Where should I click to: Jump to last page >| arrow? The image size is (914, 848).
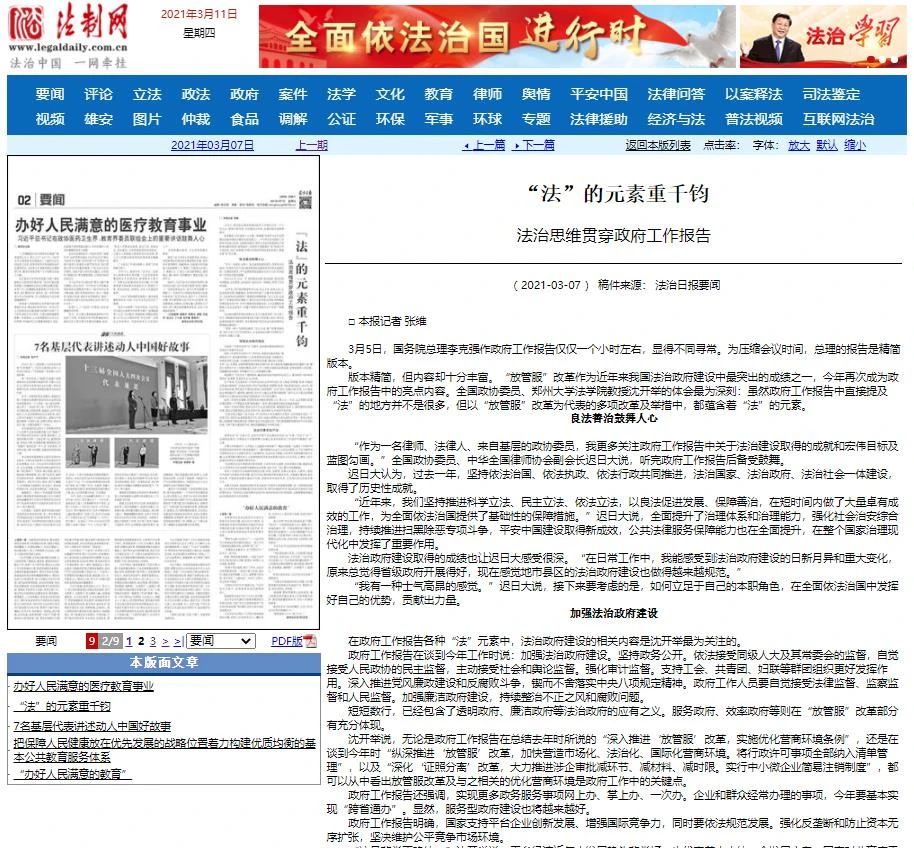click(178, 642)
